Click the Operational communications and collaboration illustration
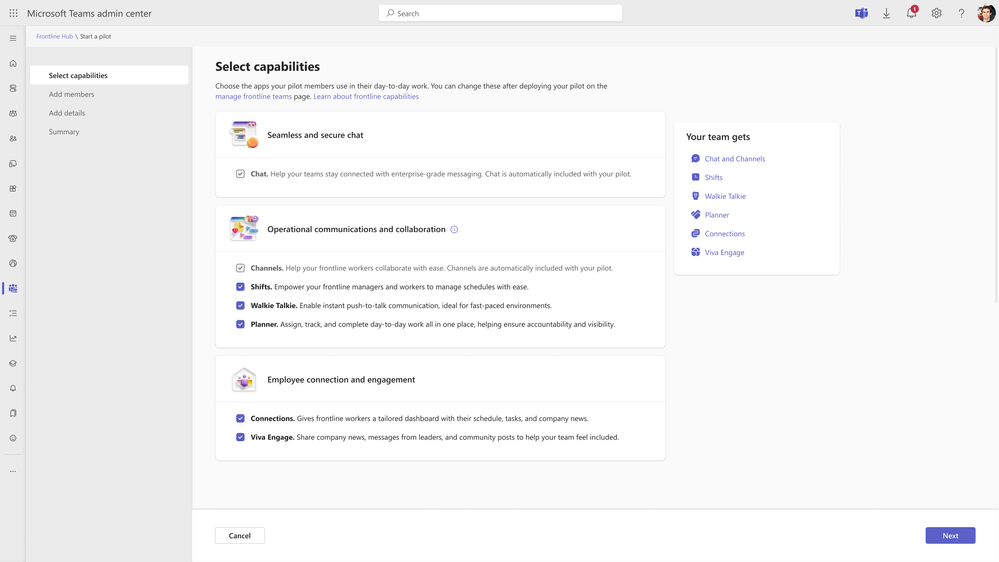Image resolution: width=999 pixels, height=562 pixels. click(244, 229)
